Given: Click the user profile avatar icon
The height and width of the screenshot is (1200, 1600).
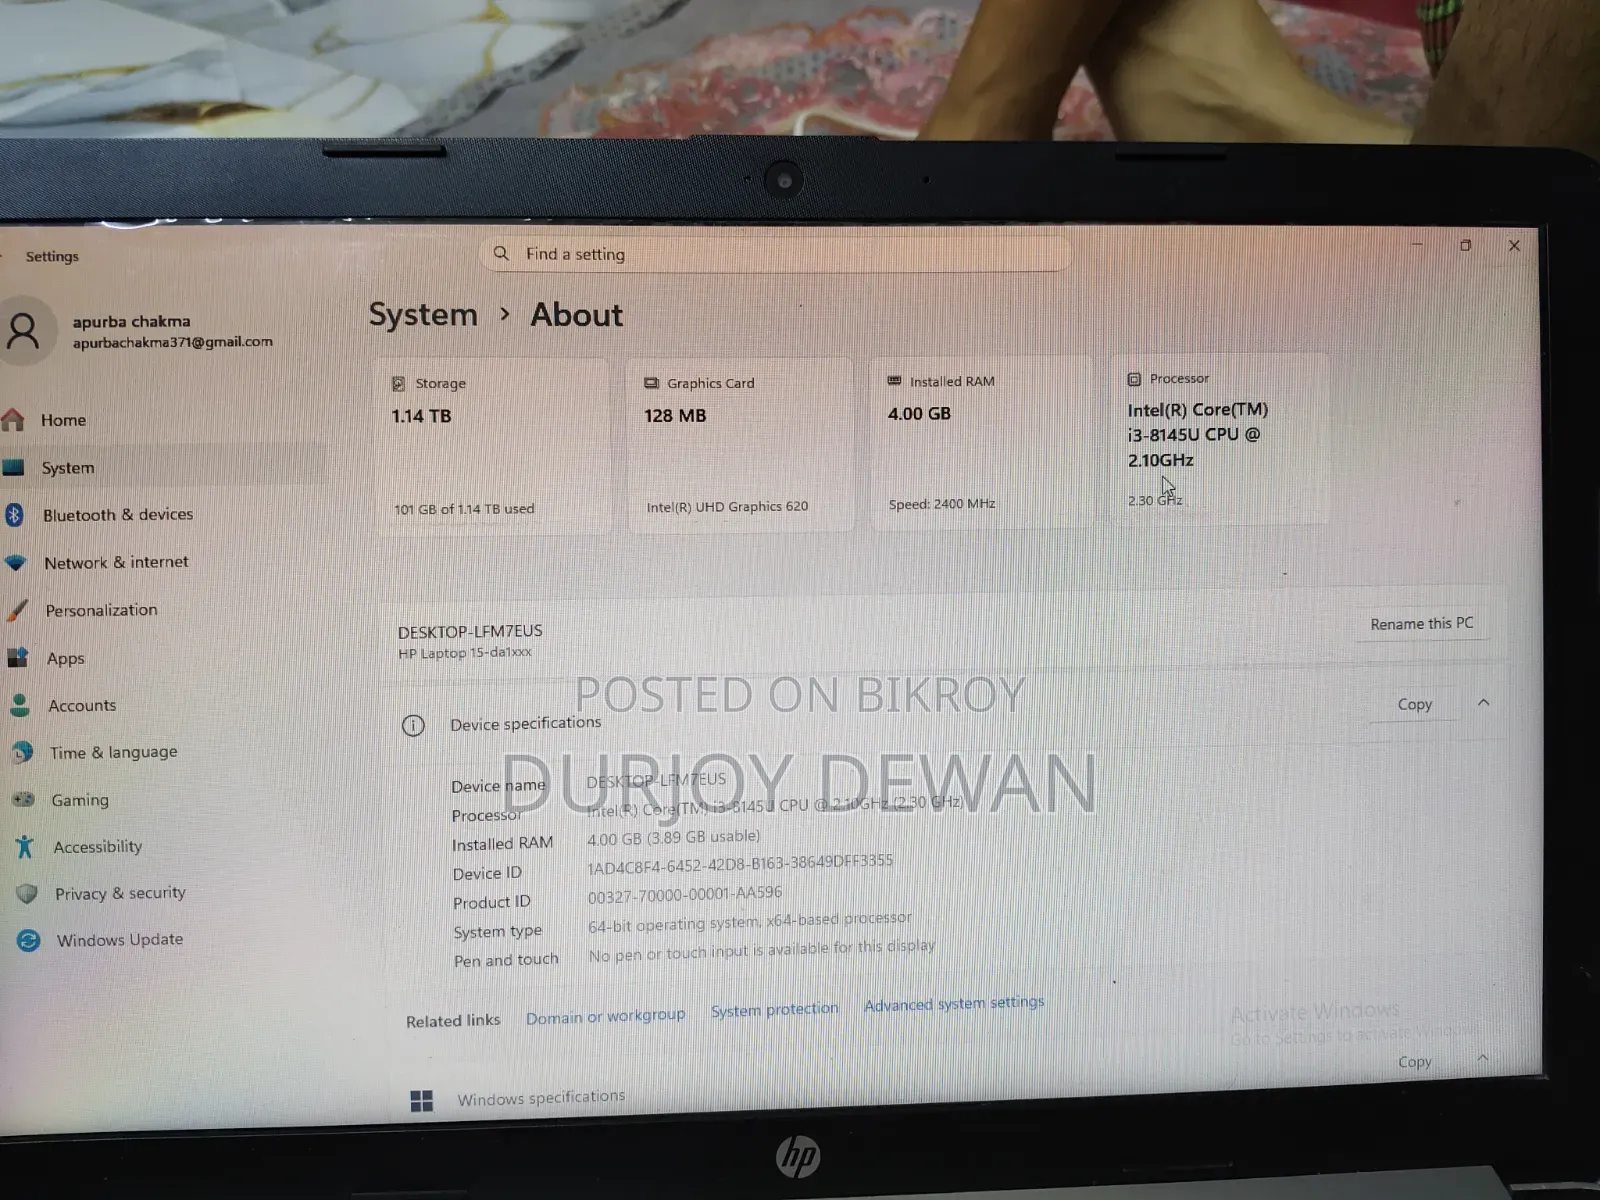Looking at the screenshot, I should coord(24,331).
